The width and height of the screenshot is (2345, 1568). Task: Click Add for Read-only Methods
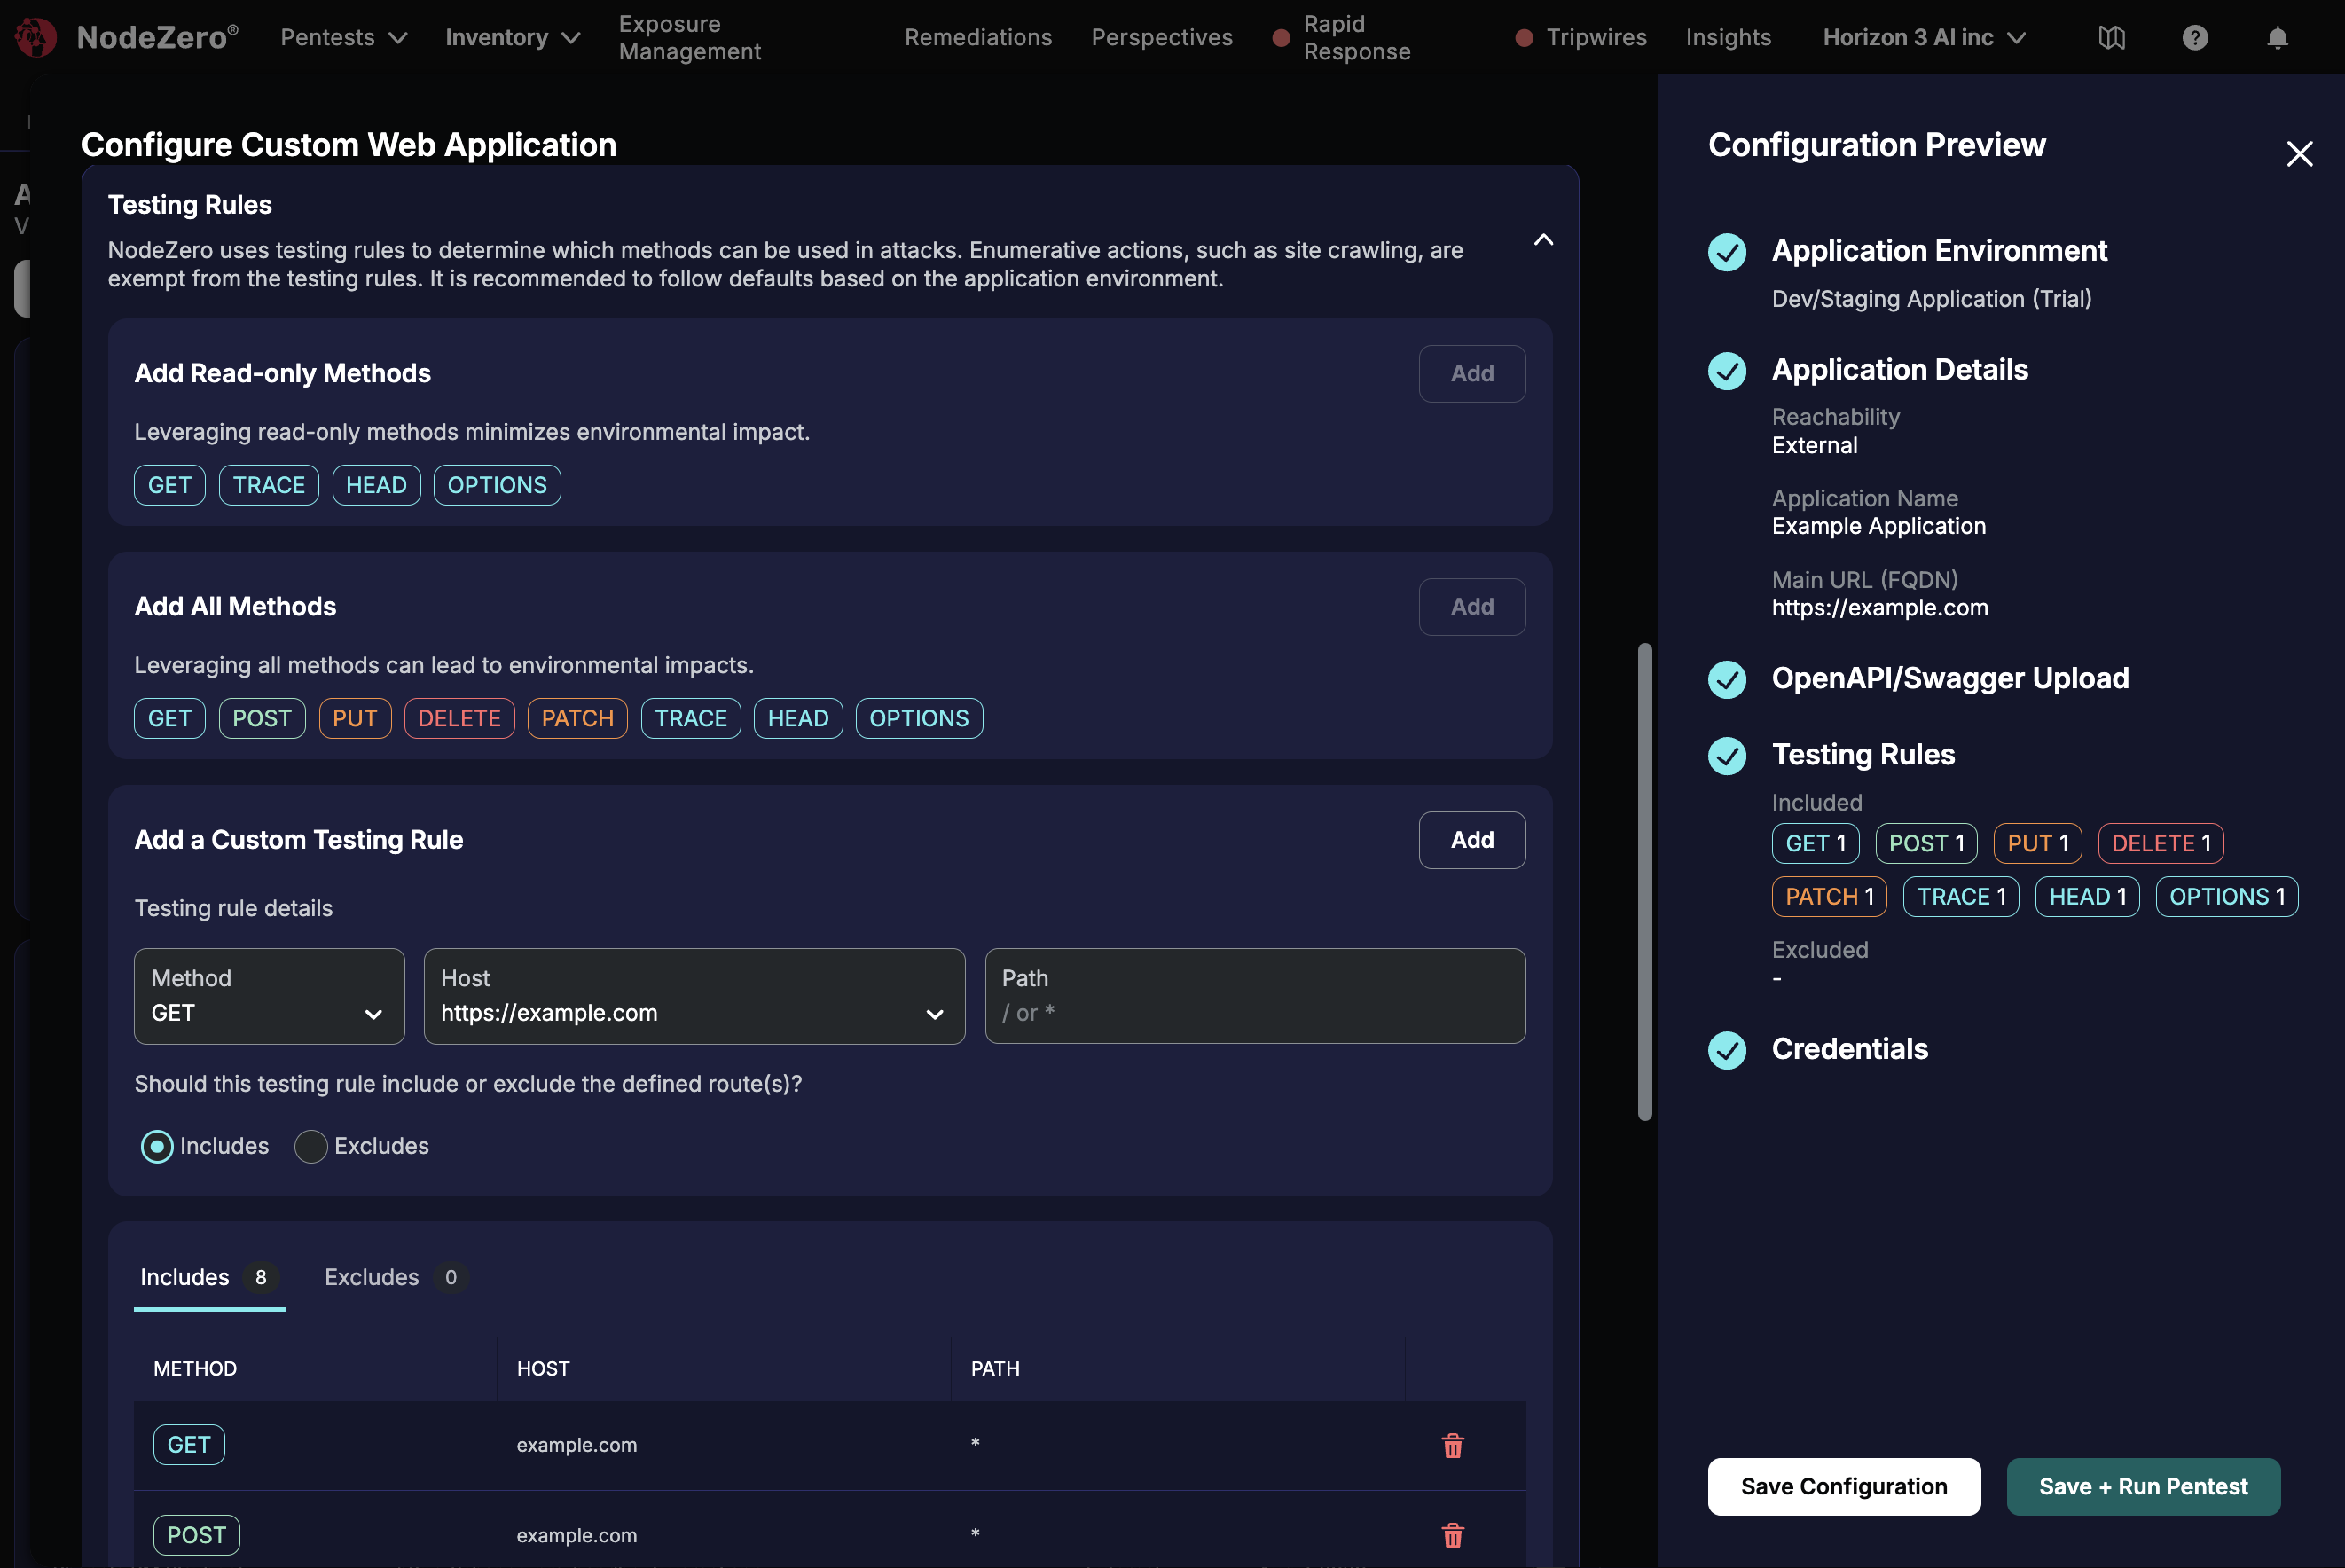click(1472, 373)
